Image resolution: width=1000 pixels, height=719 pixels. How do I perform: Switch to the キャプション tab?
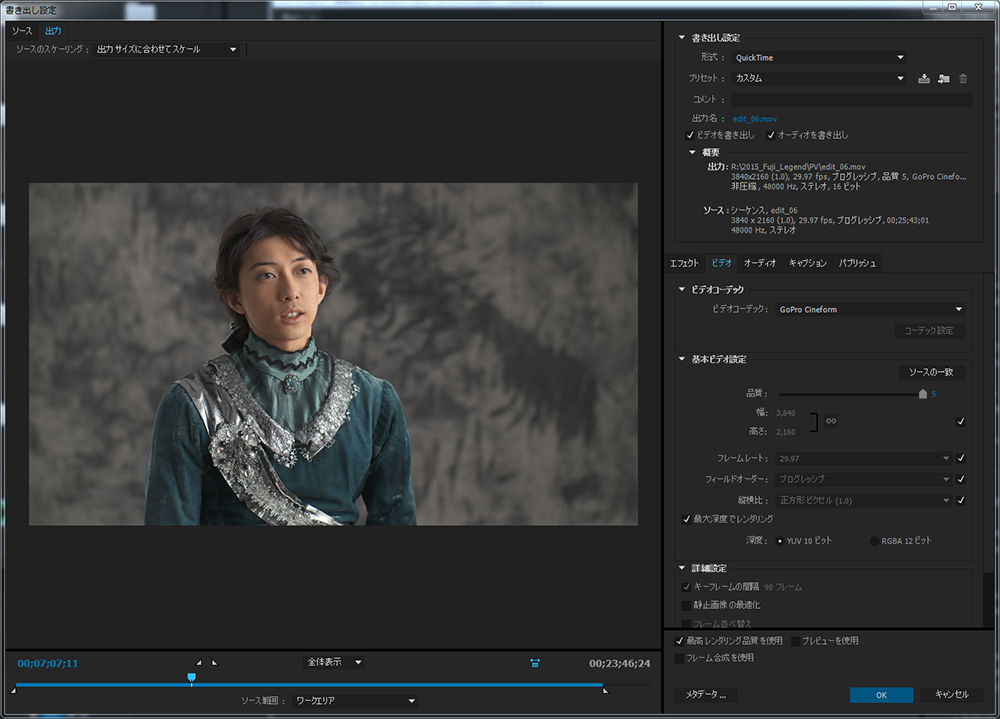pos(807,263)
